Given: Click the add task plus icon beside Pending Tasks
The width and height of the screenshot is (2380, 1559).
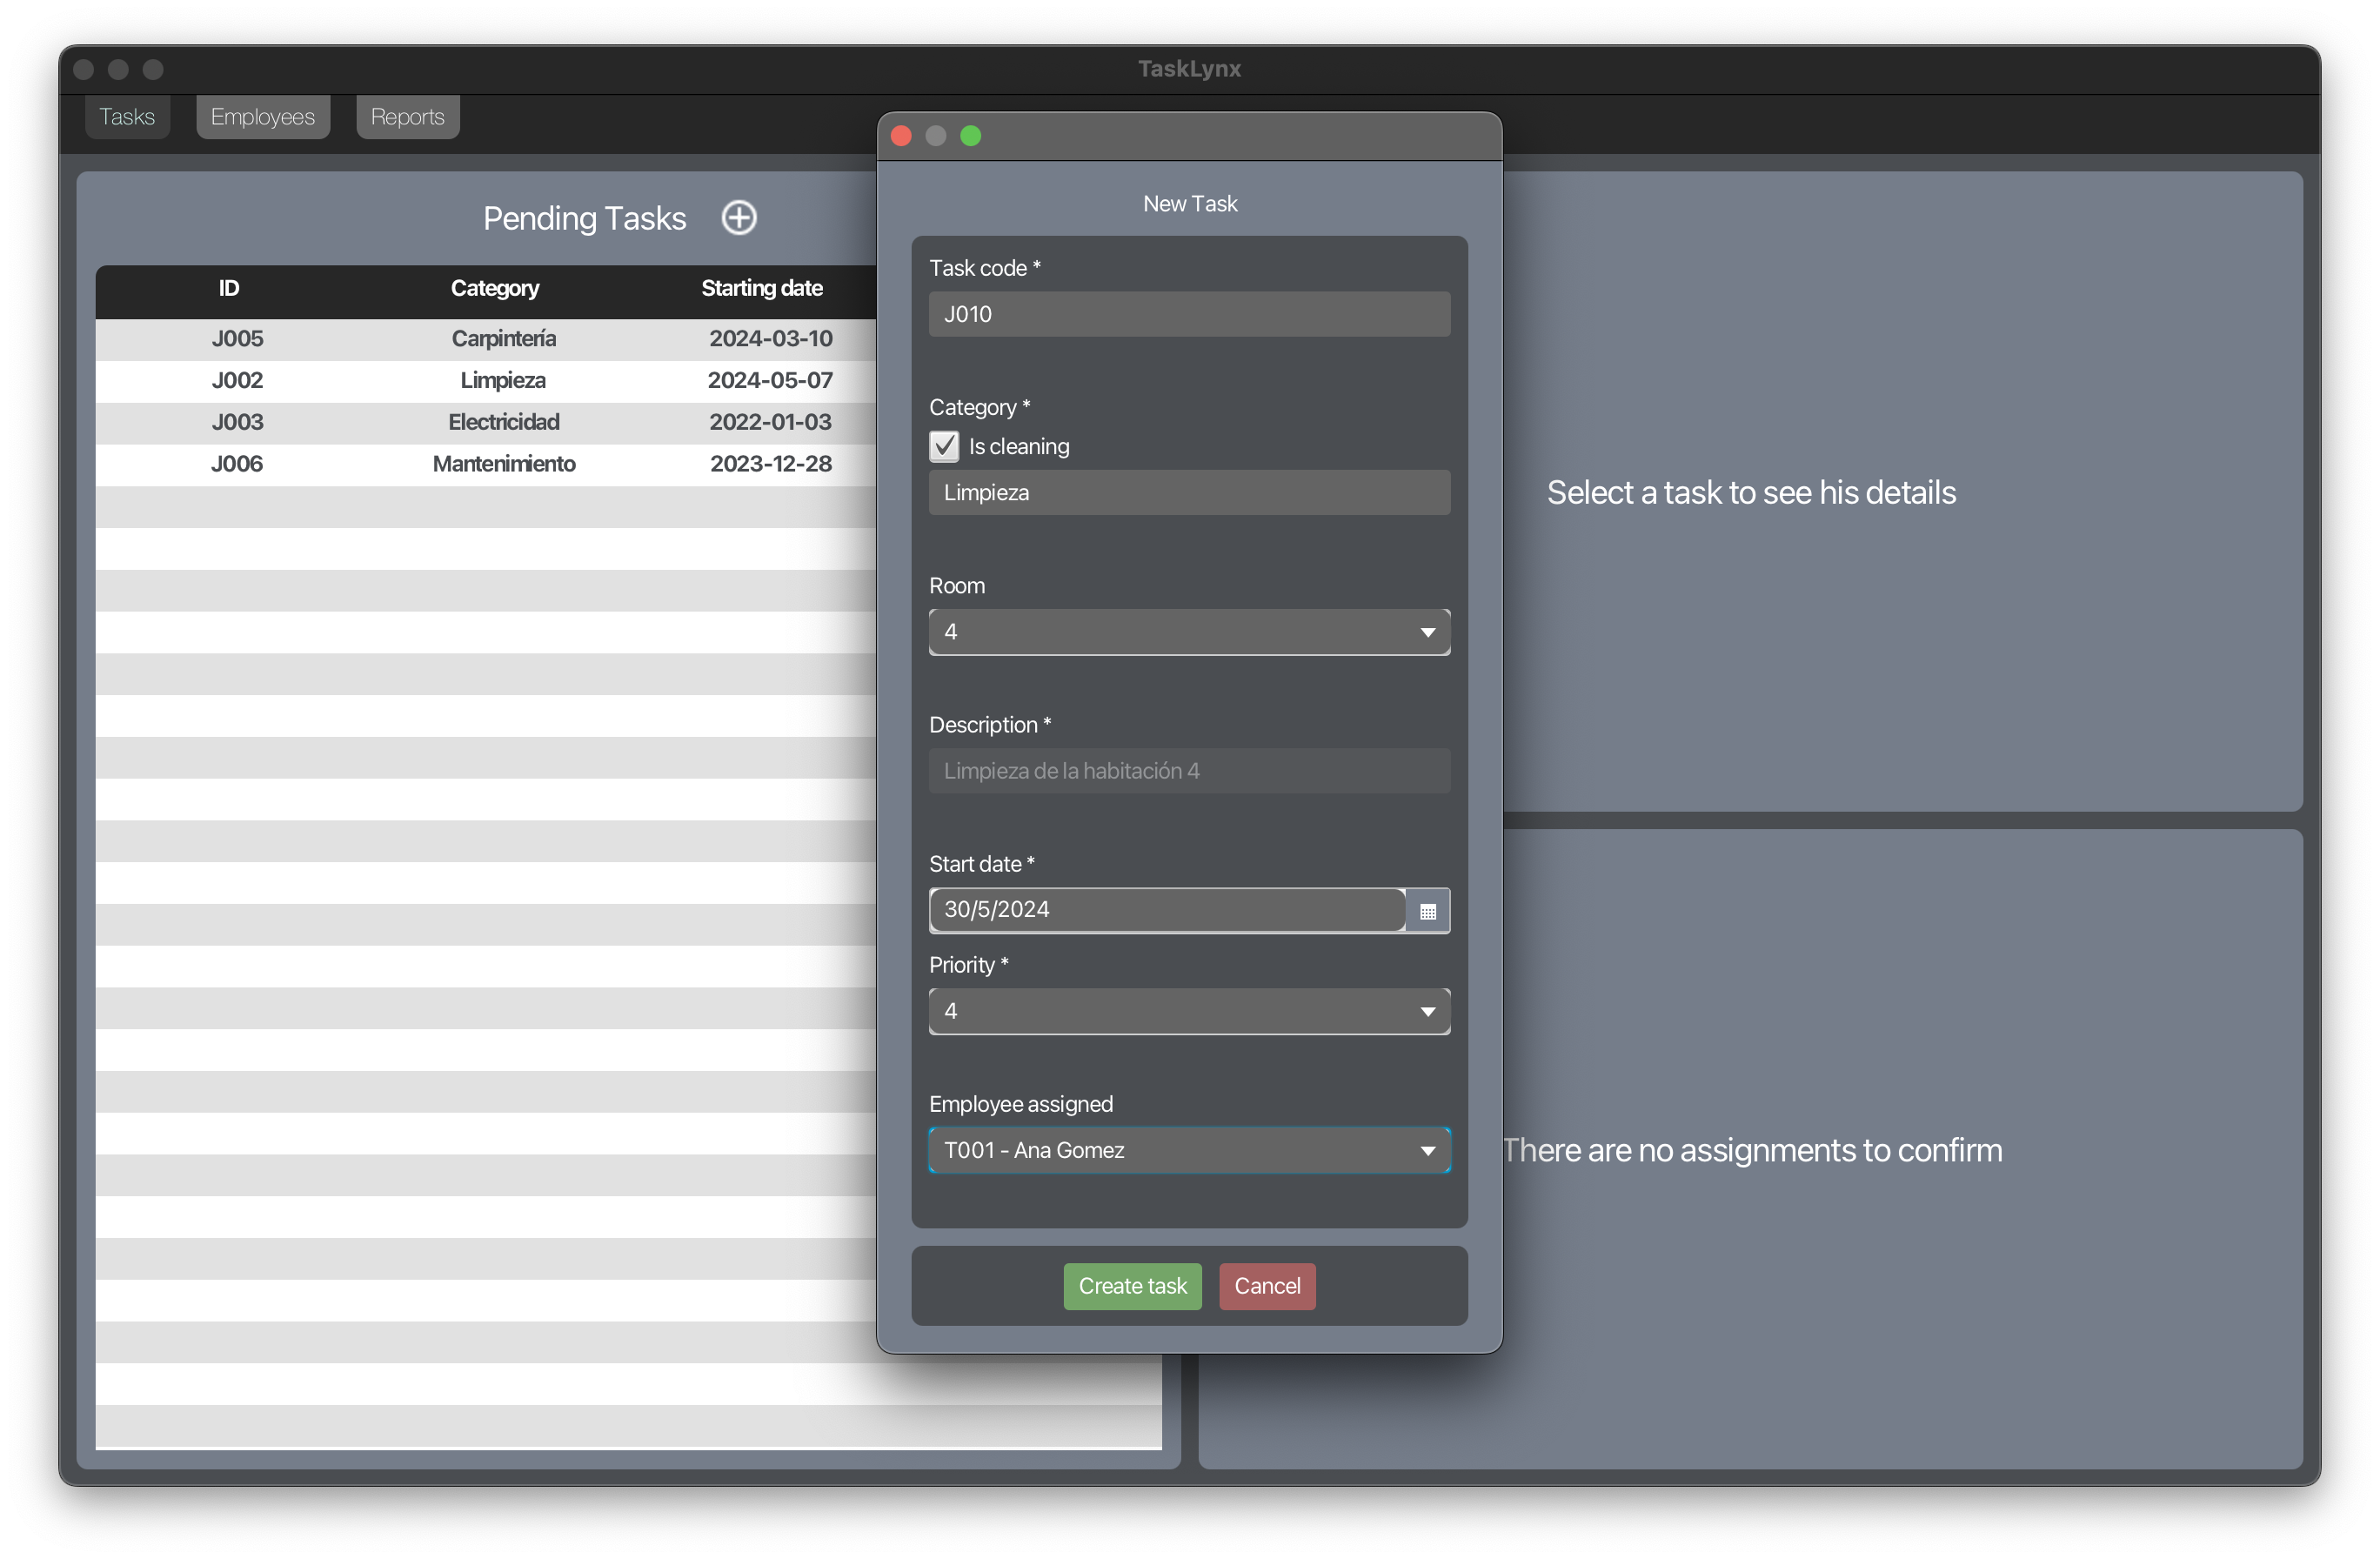Looking at the screenshot, I should pyautogui.click(x=739, y=218).
